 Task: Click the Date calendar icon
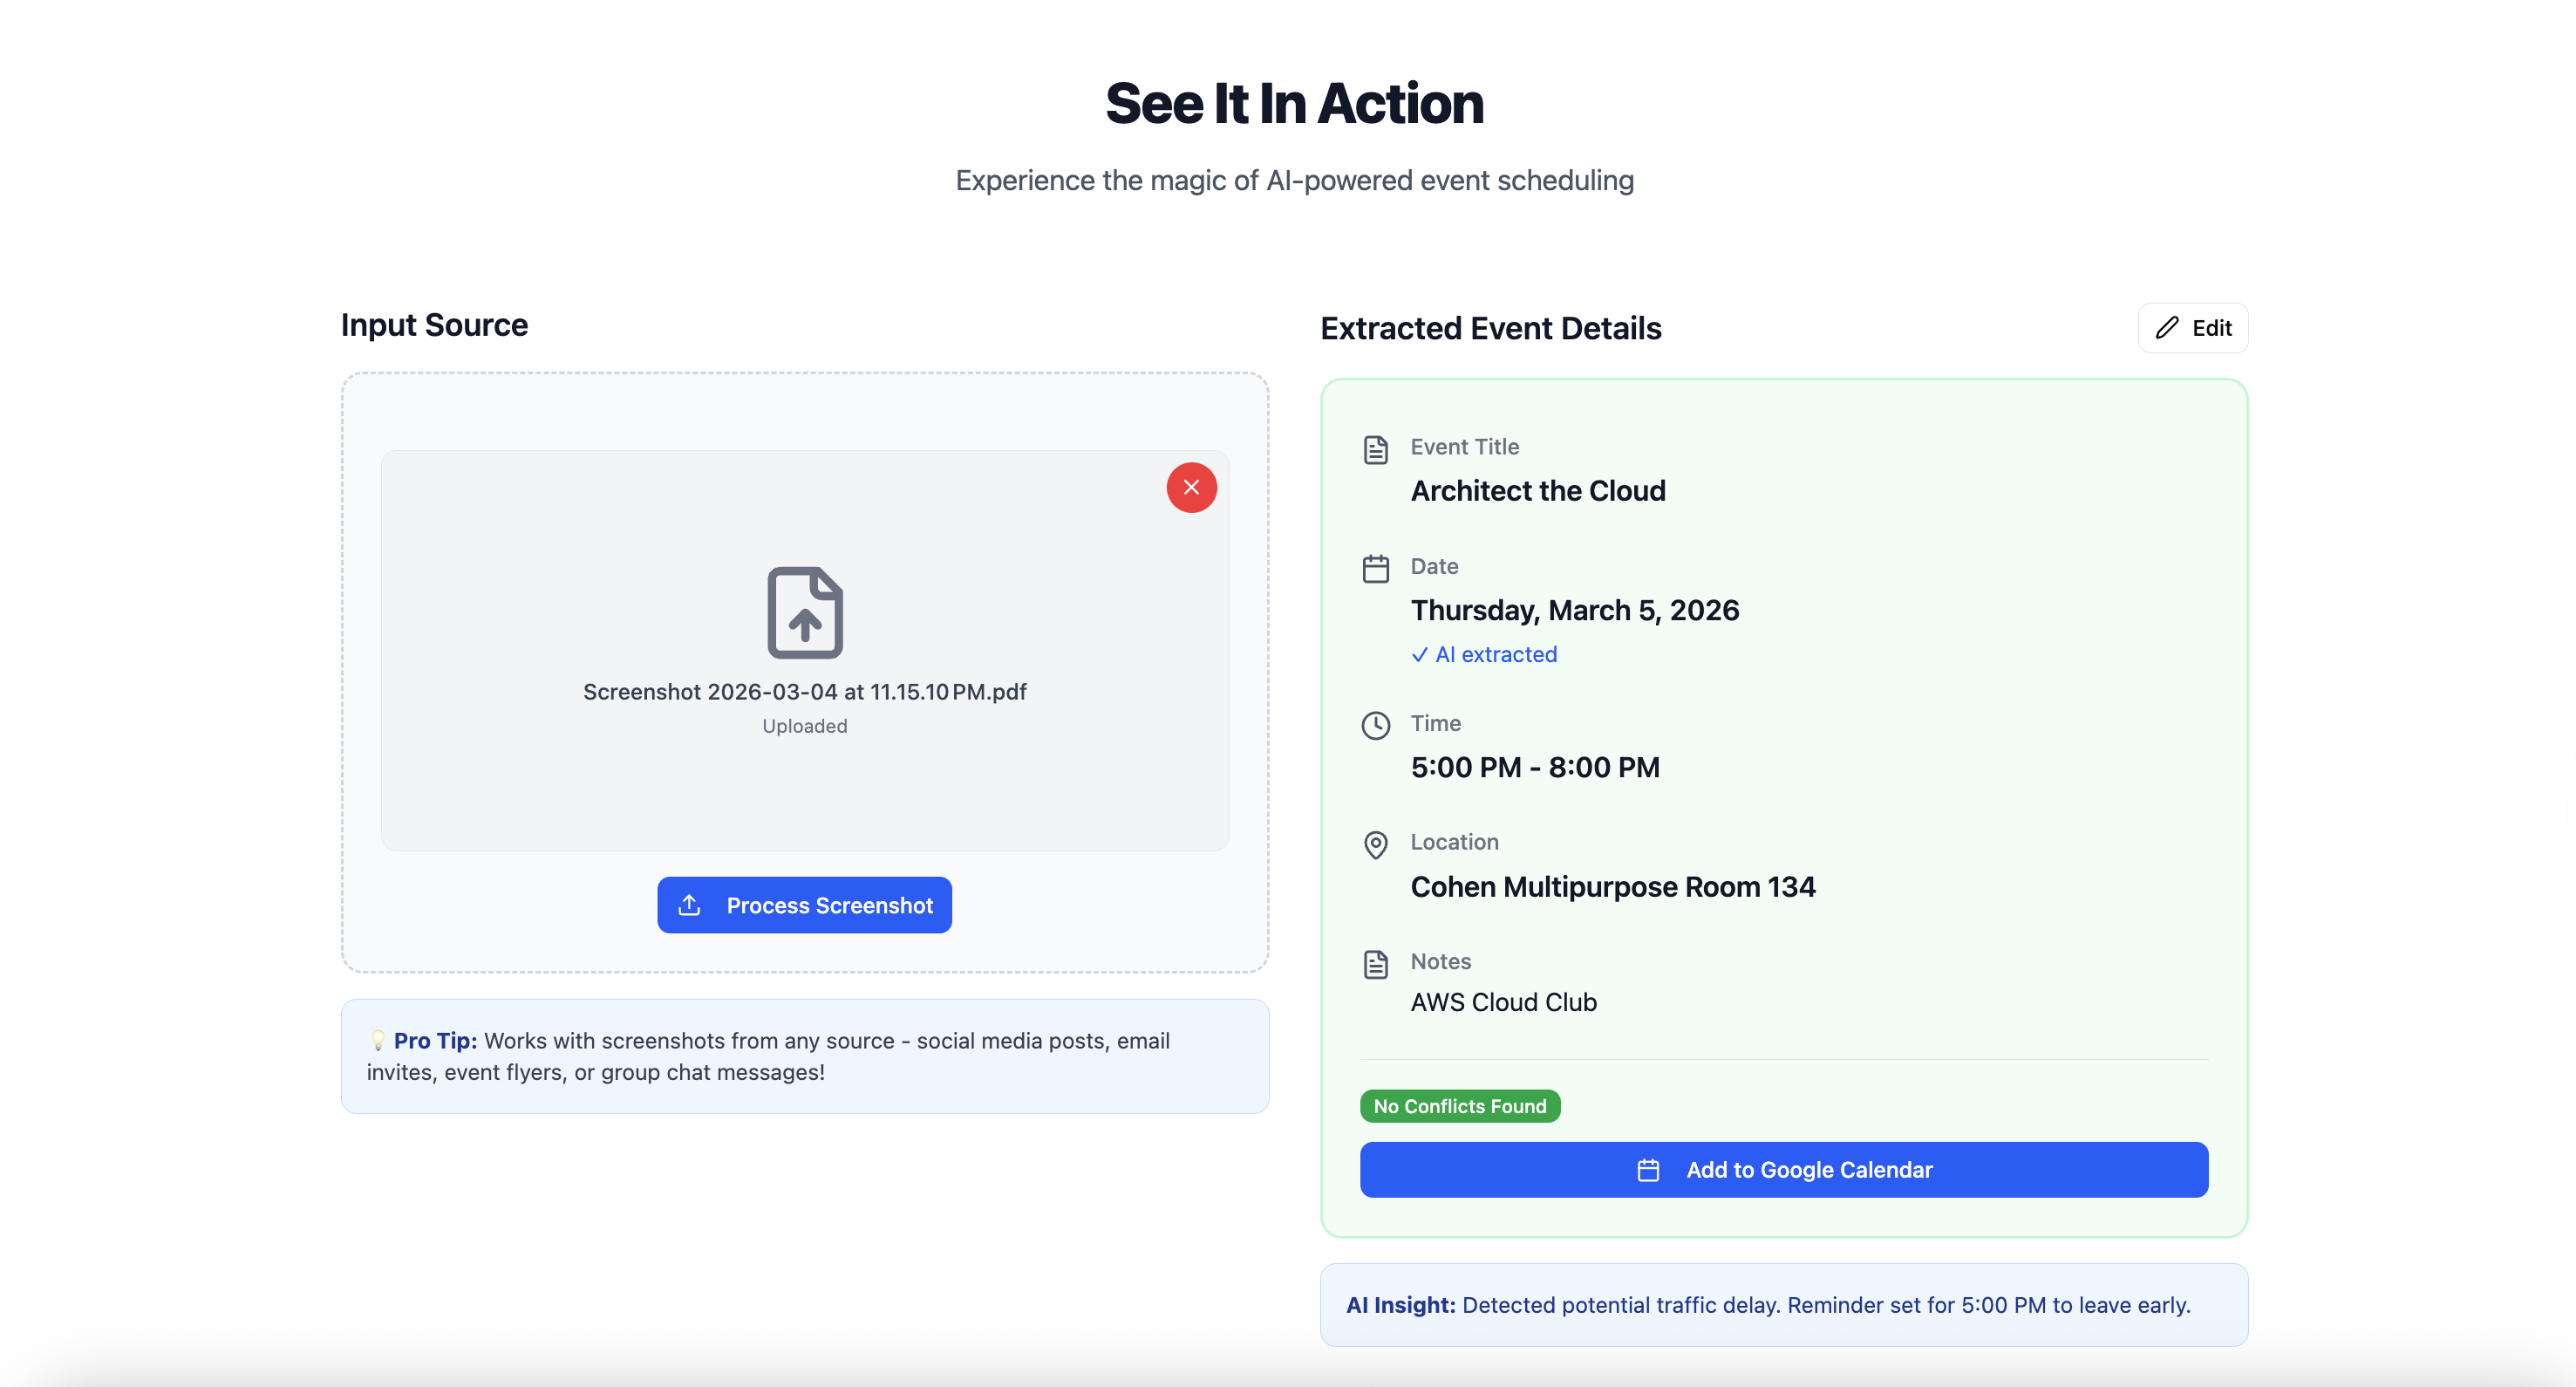click(1375, 569)
